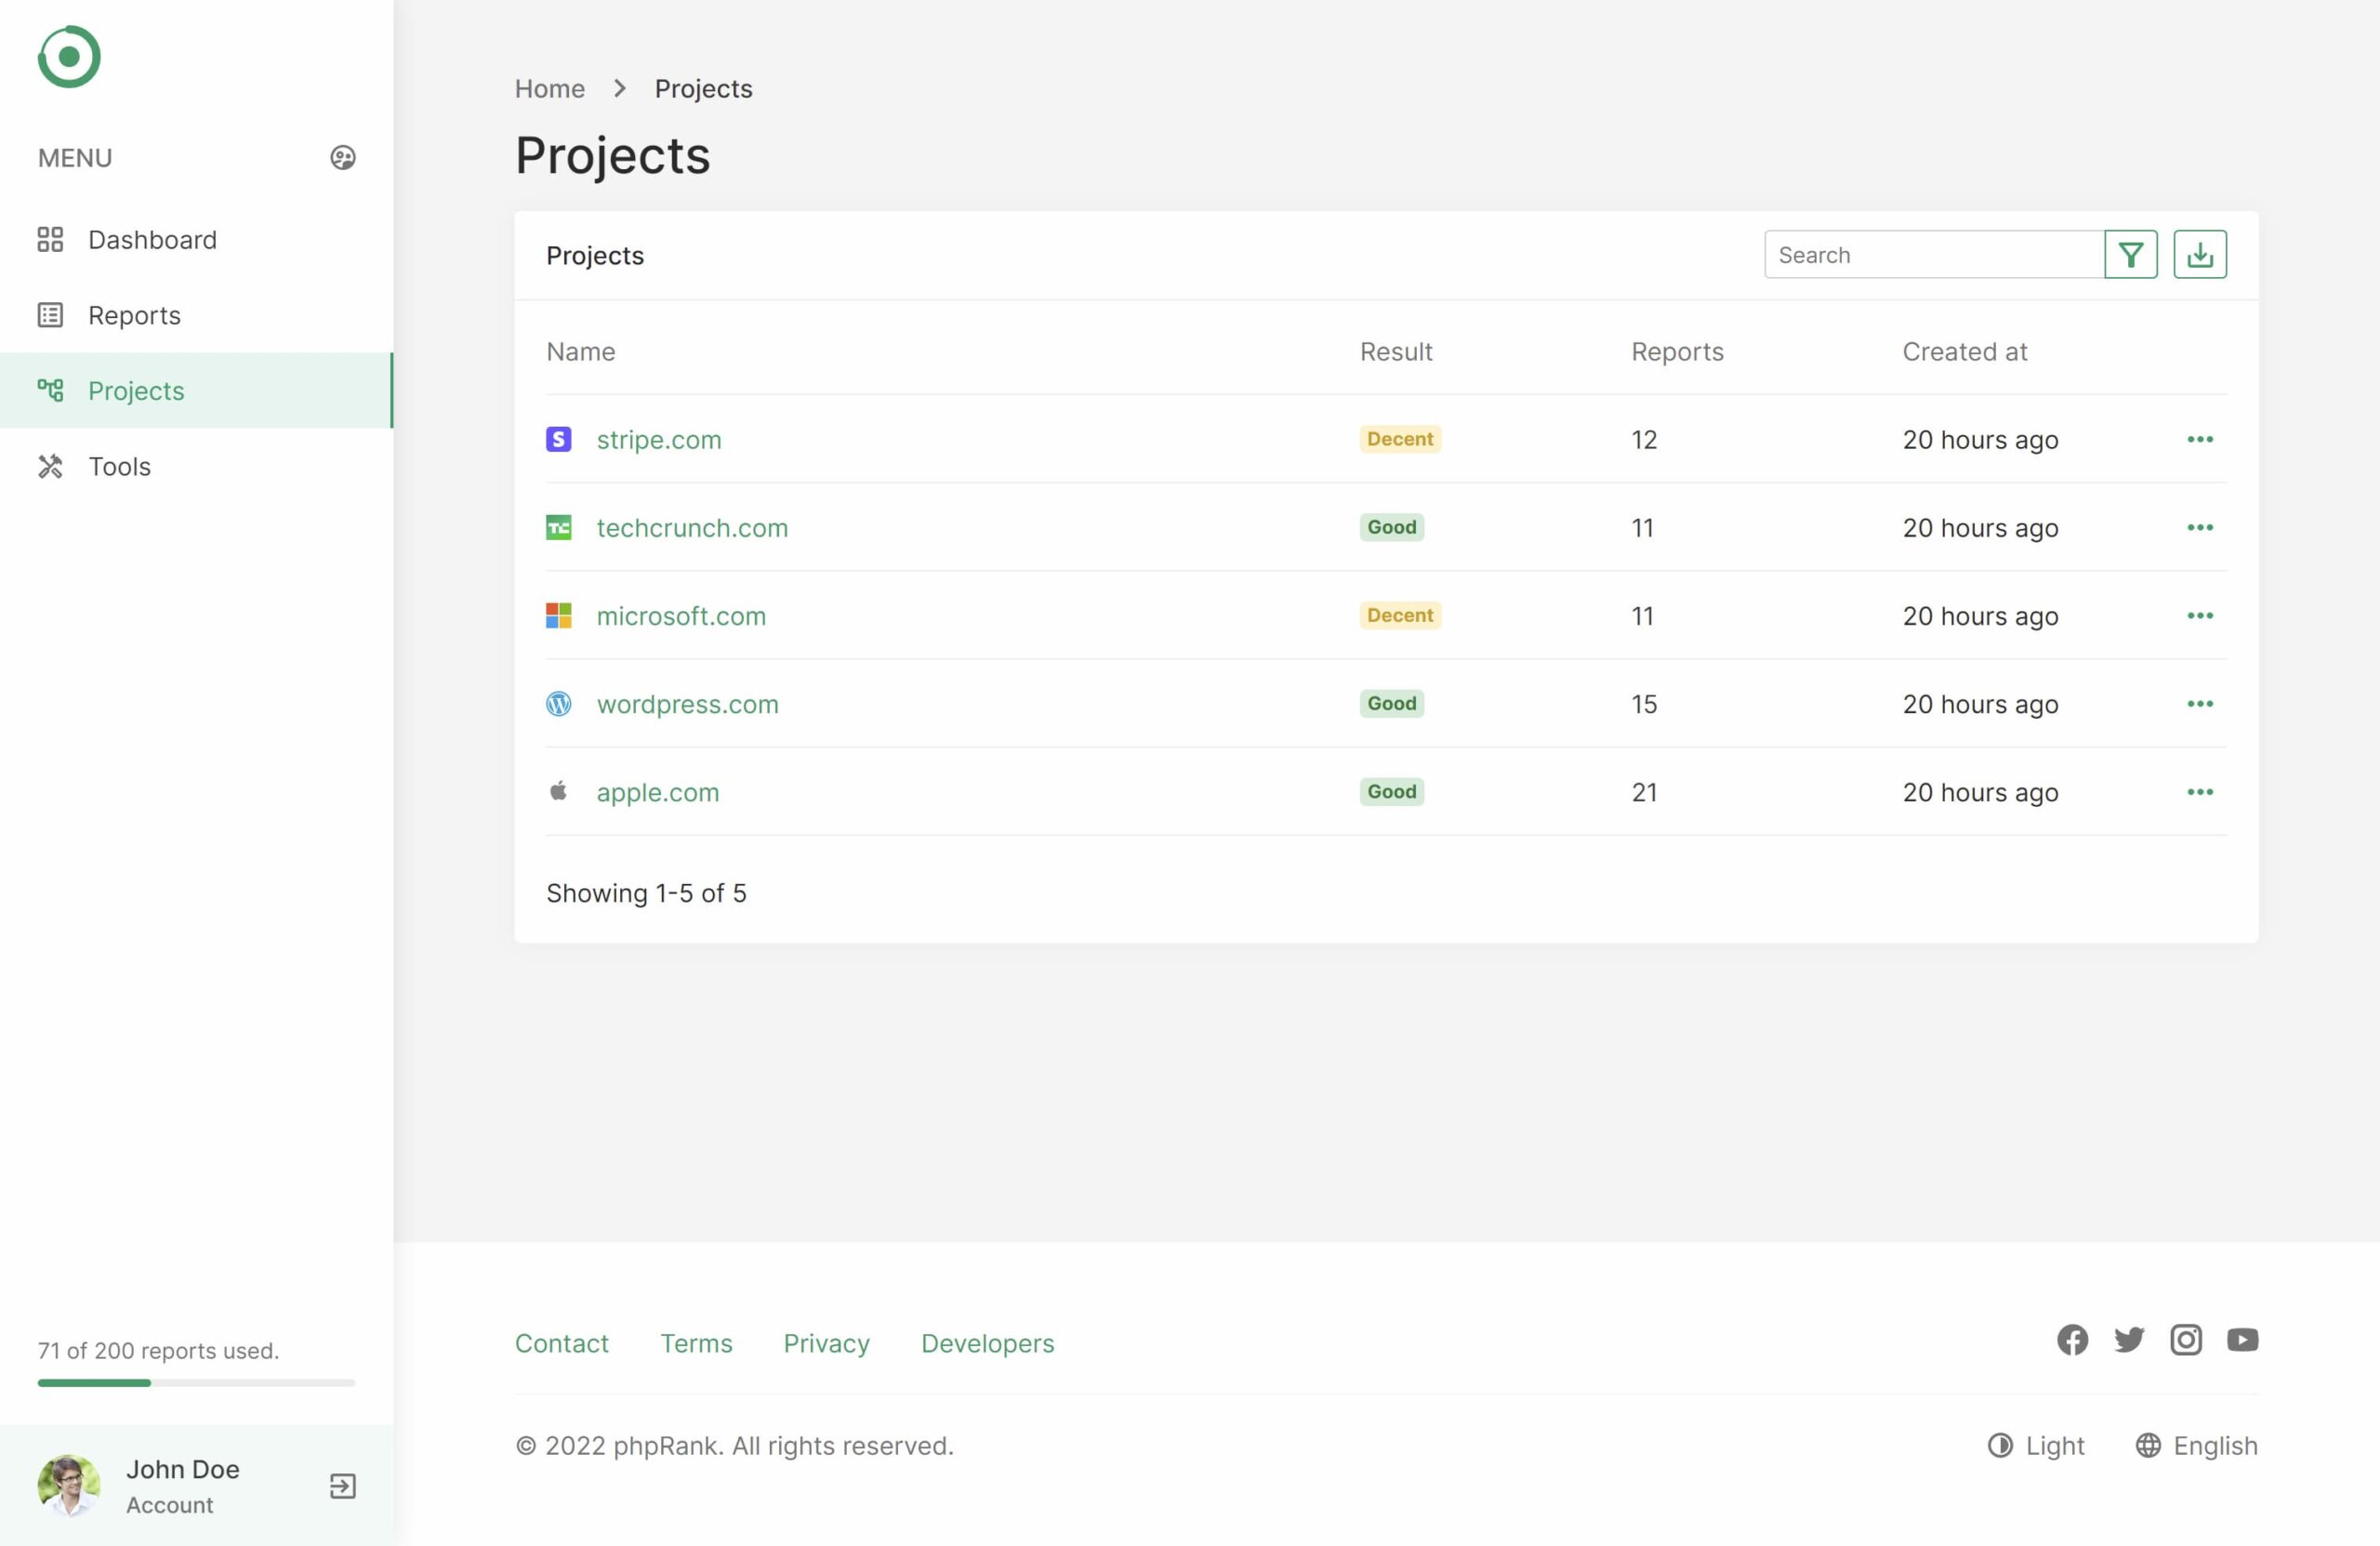This screenshot has height=1546, width=2380.
Task: Focus the Search projects input field
Action: pyautogui.click(x=1933, y=255)
